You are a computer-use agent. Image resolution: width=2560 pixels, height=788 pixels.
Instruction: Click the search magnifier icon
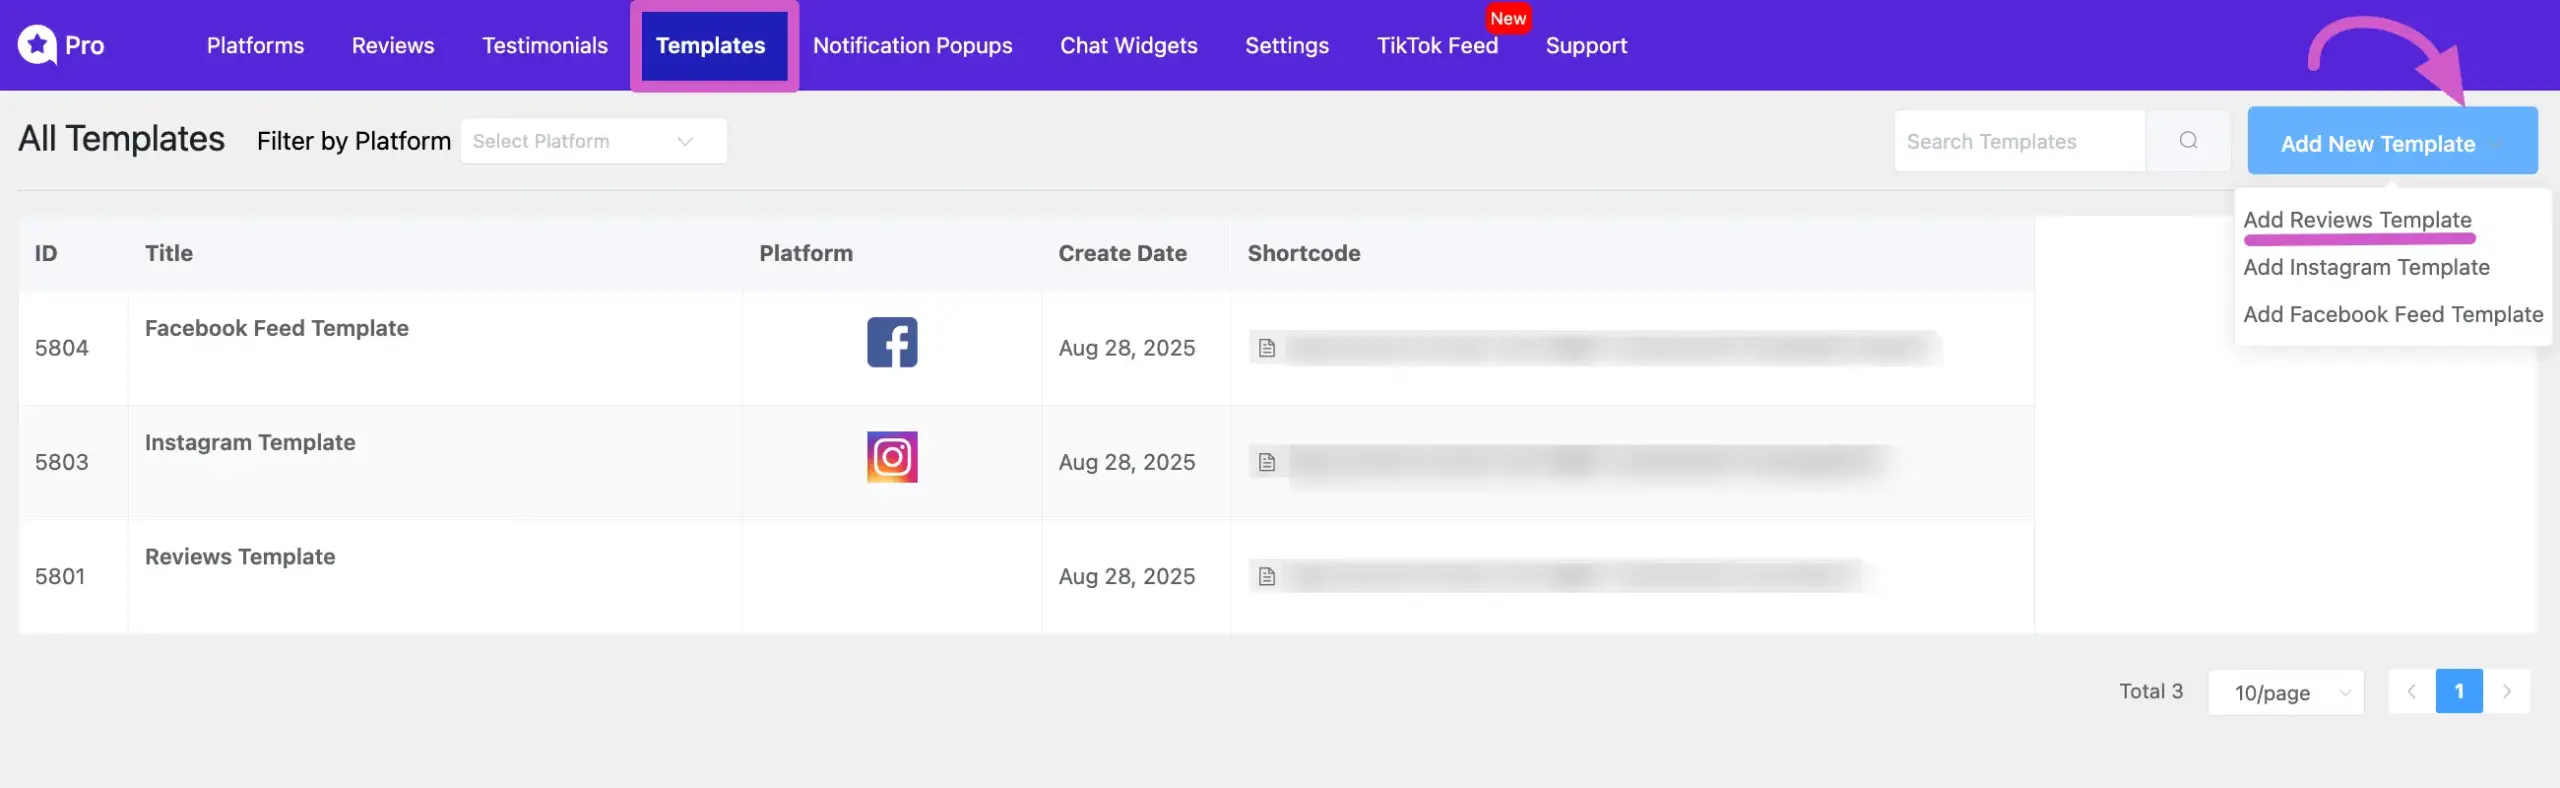(2188, 141)
